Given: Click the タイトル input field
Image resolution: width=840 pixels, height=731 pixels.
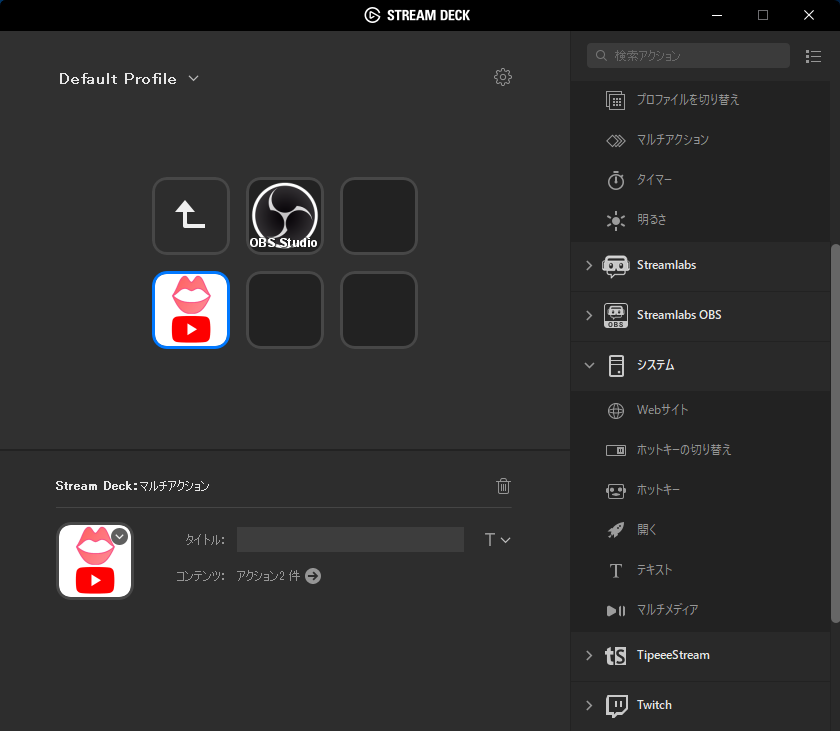Looking at the screenshot, I should click(350, 540).
